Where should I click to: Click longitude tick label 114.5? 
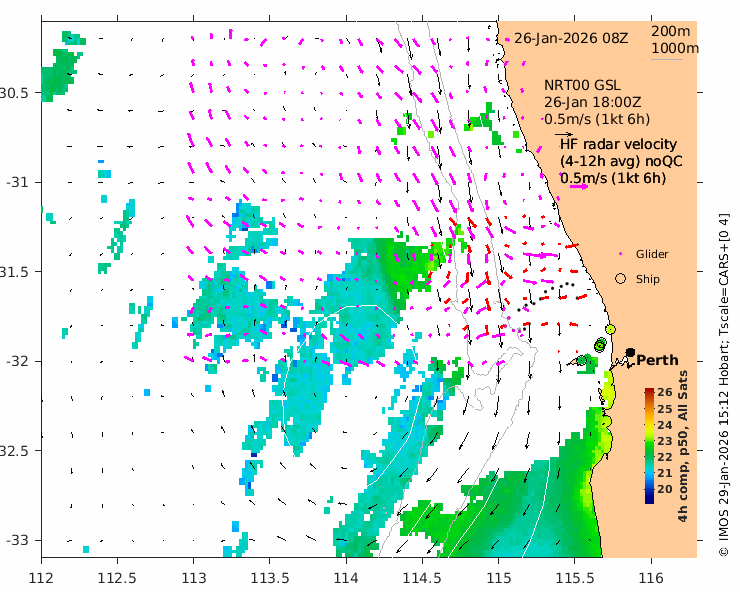tap(422, 578)
